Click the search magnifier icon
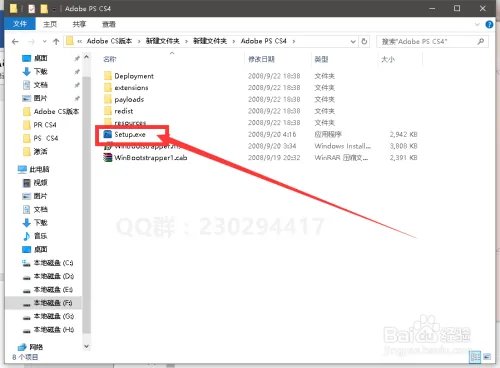This screenshot has height=368, width=500. [x=481, y=41]
